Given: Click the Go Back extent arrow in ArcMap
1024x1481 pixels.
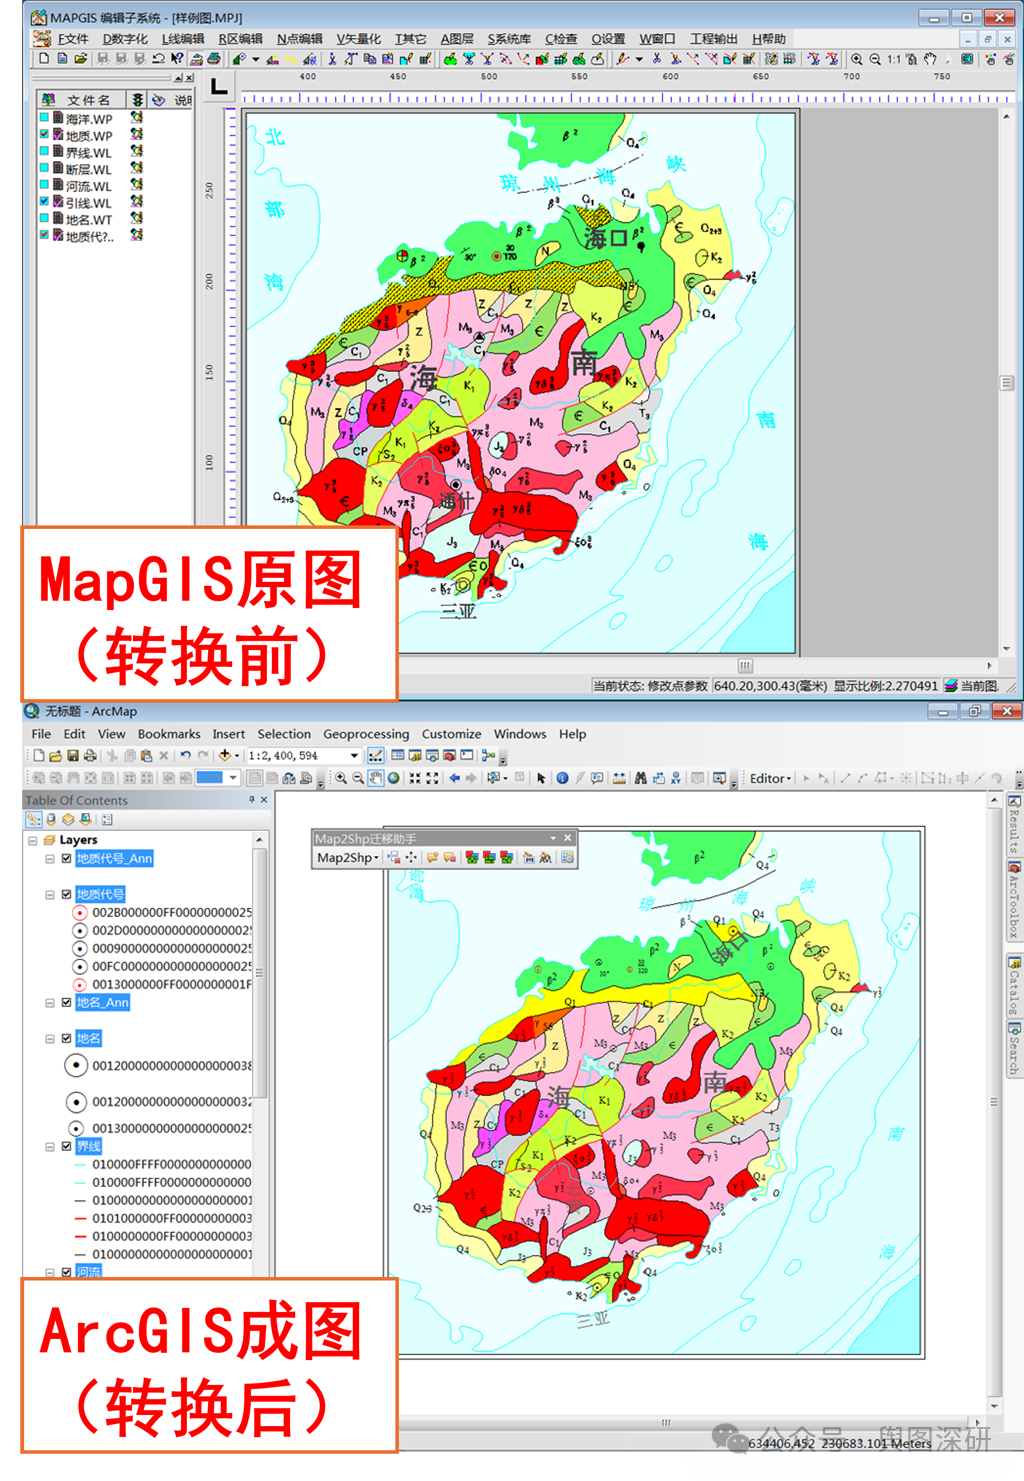Looking at the screenshot, I should pyautogui.click(x=455, y=778).
